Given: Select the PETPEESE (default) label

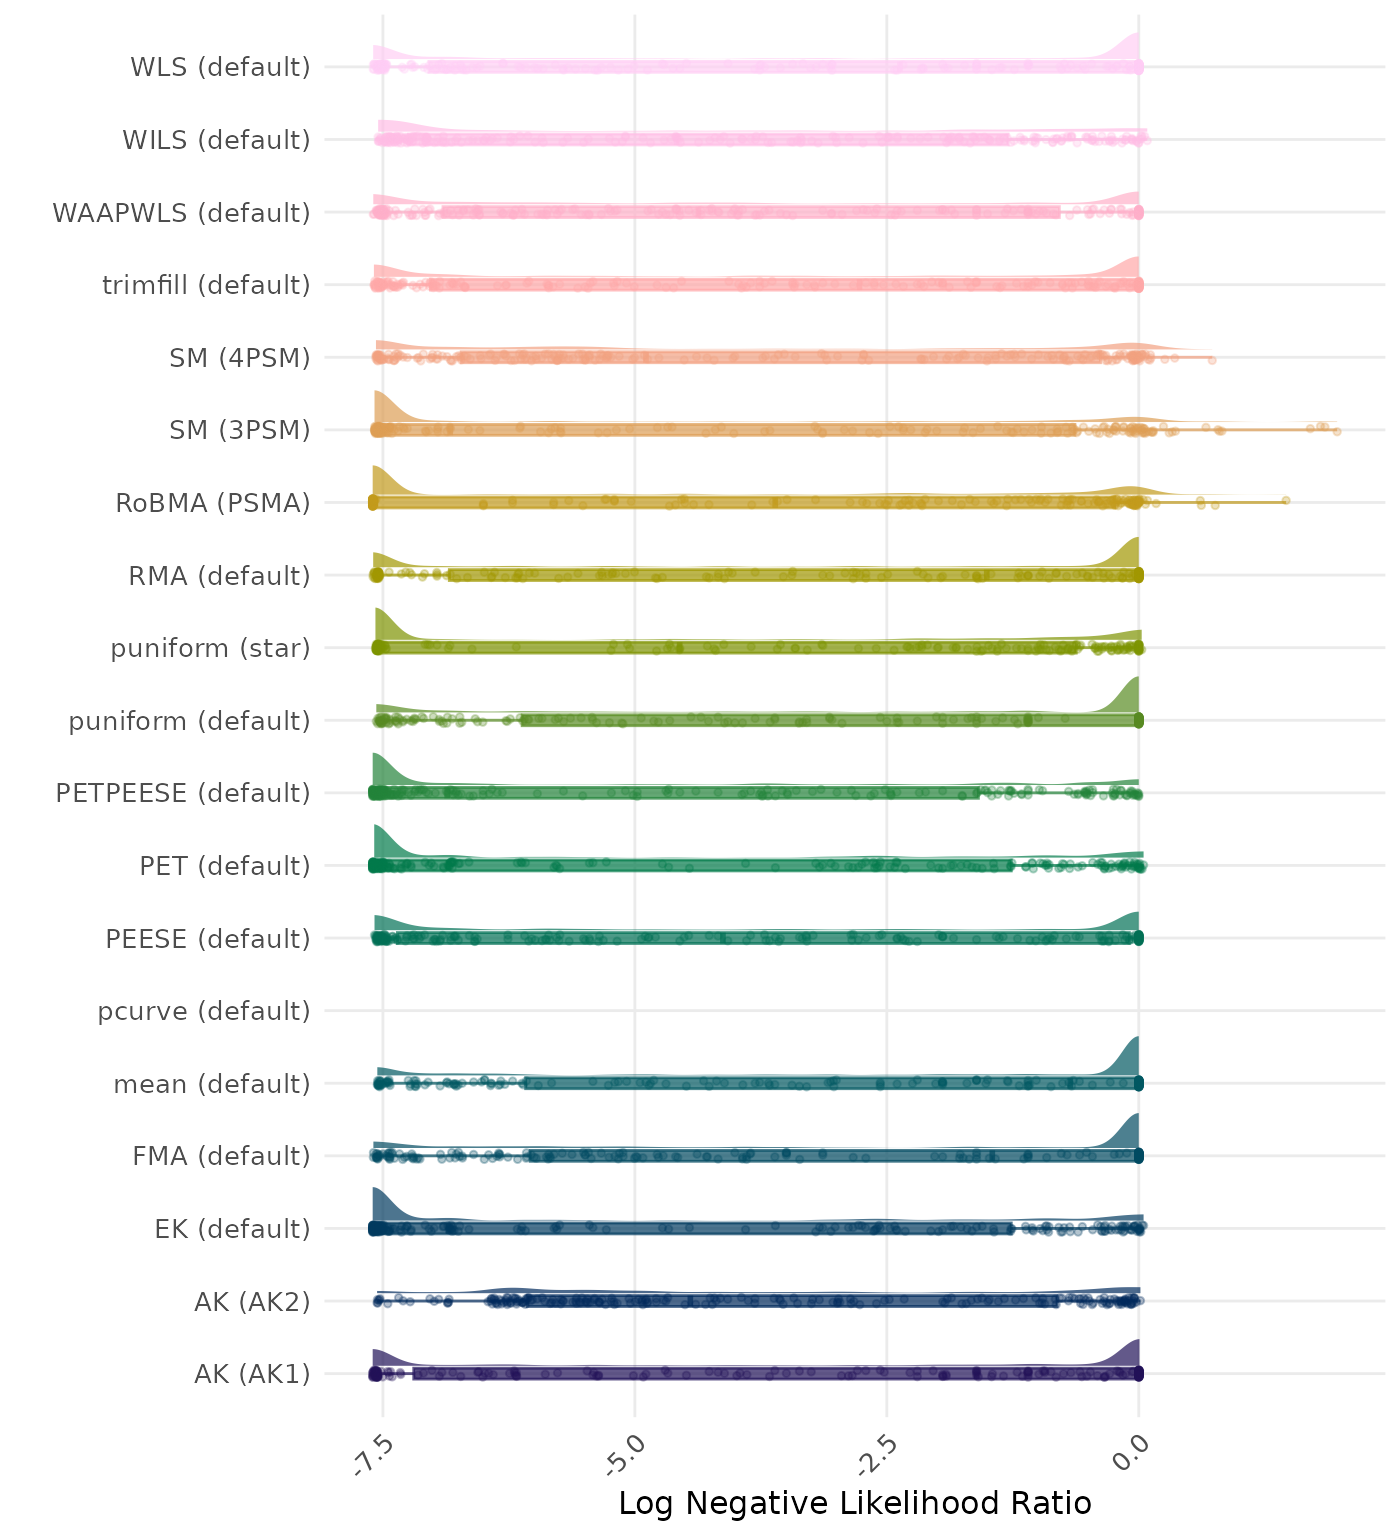Looking at the screenshot, I should (183, 794).
